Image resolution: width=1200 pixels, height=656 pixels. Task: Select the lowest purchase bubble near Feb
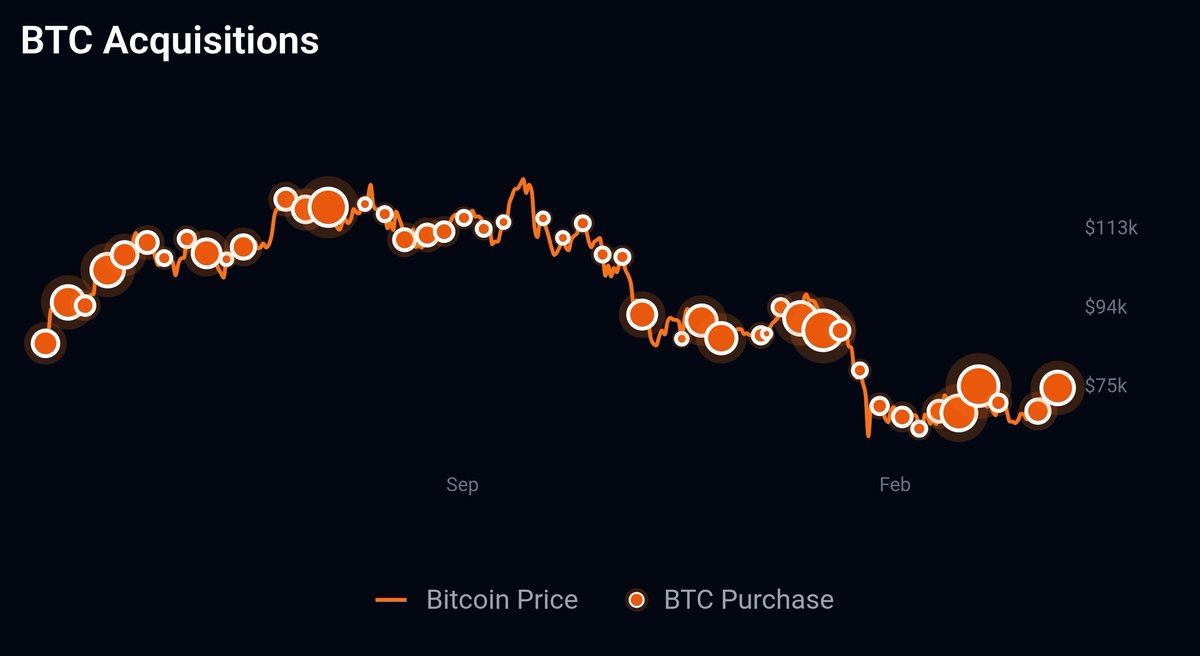(919, 428)
